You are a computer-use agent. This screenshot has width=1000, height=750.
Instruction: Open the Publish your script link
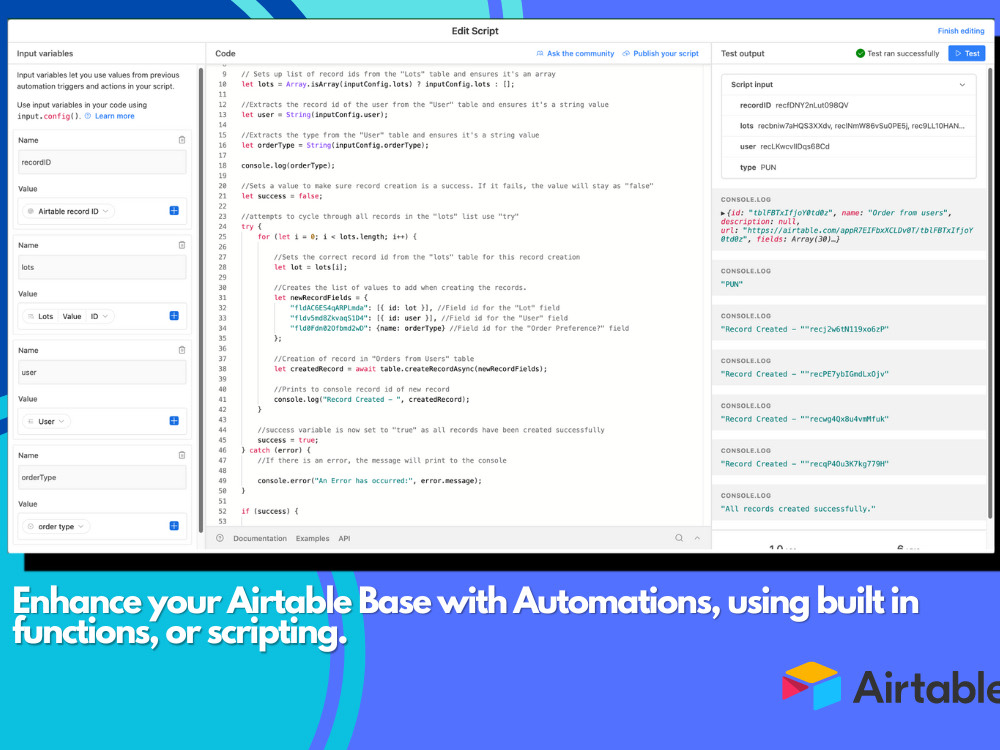coord(665,53)
